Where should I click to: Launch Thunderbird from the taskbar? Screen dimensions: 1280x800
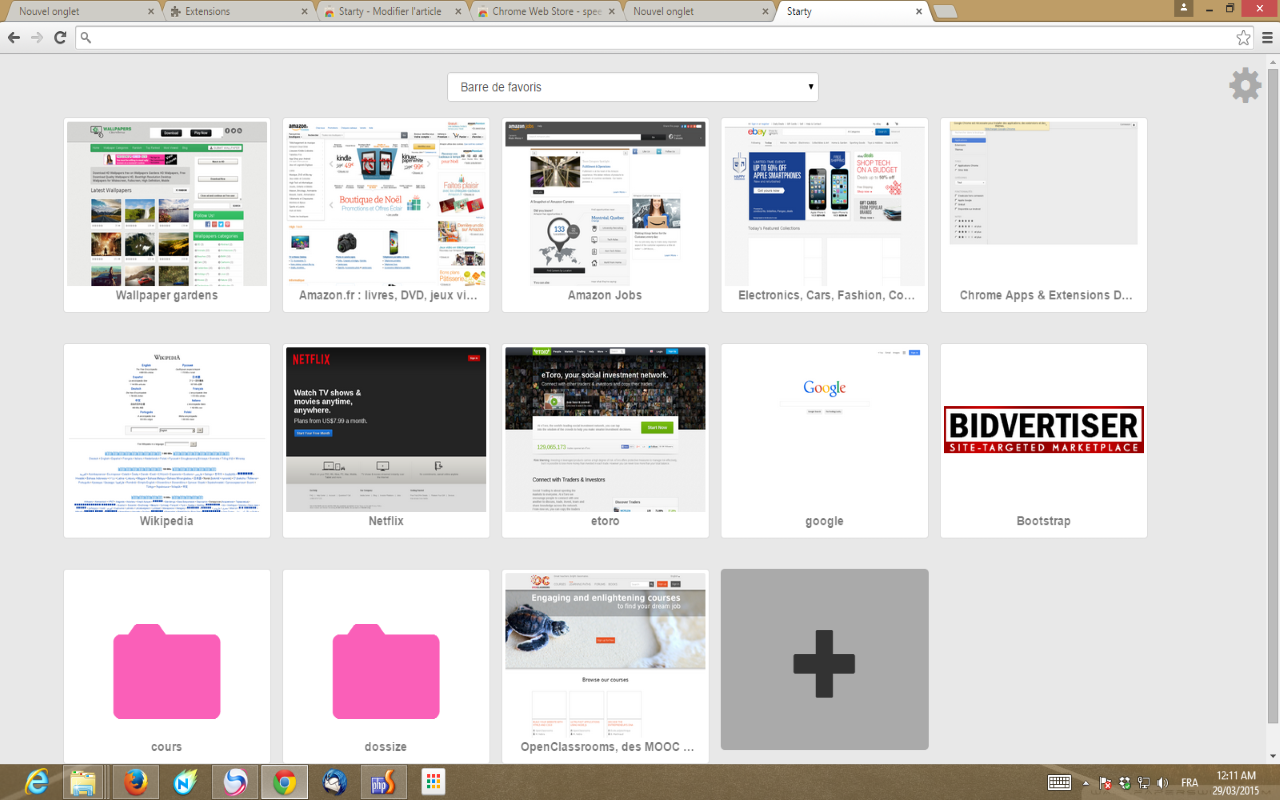(333, 782)
